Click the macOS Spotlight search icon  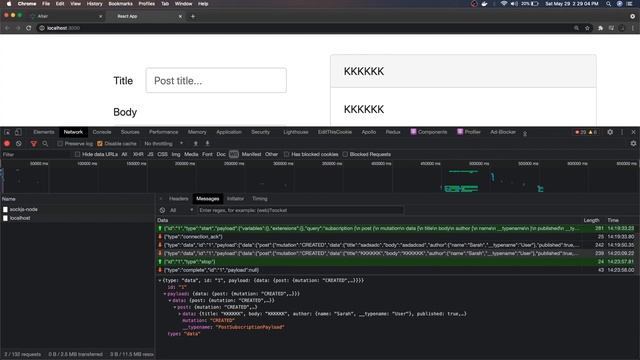(x=608, y=4)
